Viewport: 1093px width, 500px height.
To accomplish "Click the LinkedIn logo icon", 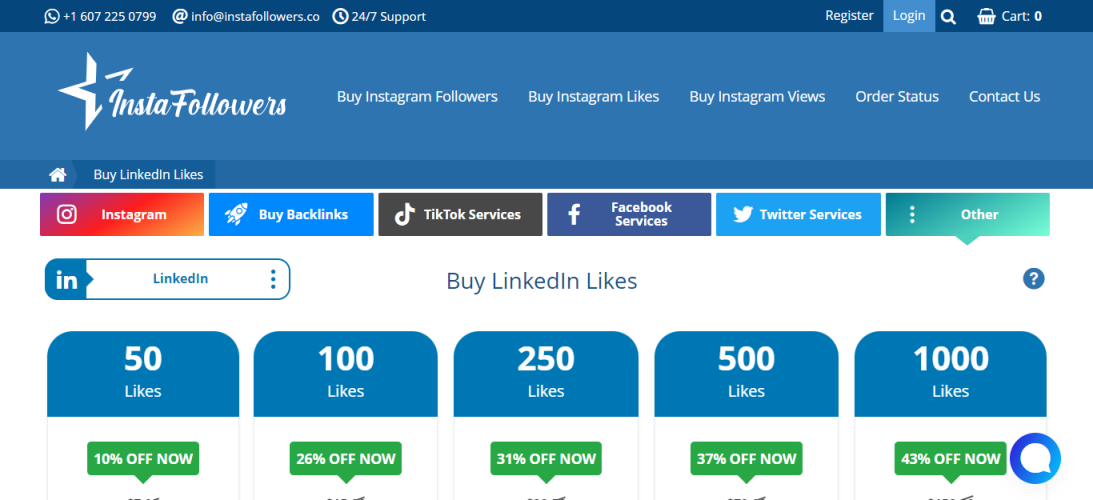I will coord(66,280).
